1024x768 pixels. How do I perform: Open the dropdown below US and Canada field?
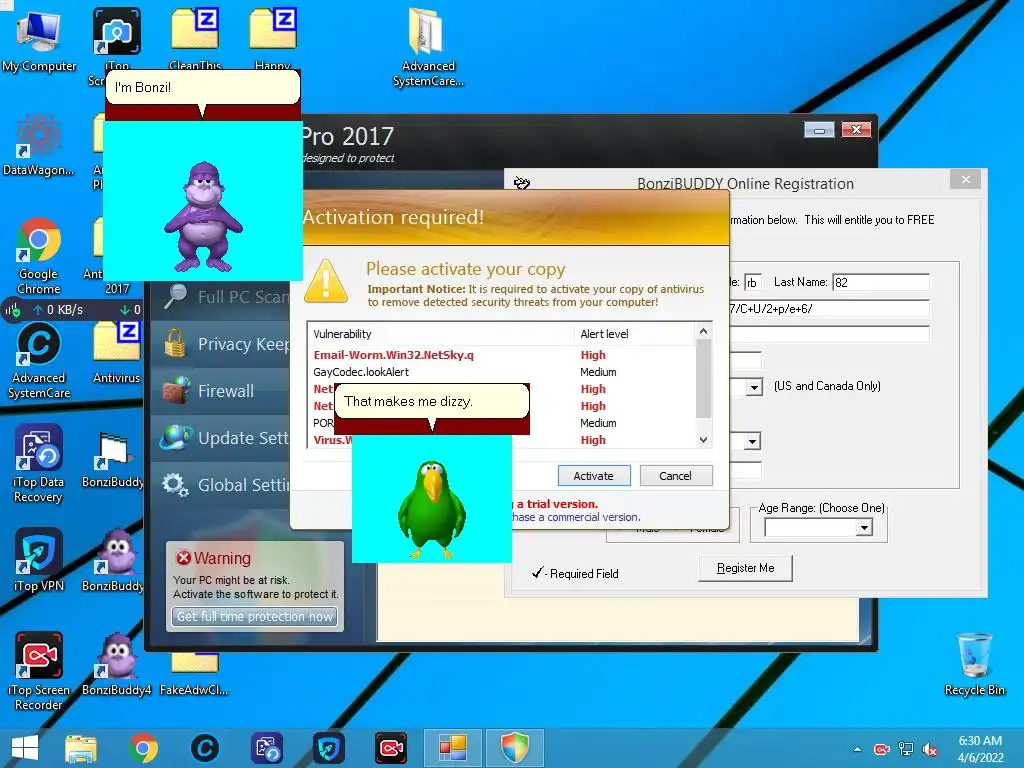click(752, 442)
